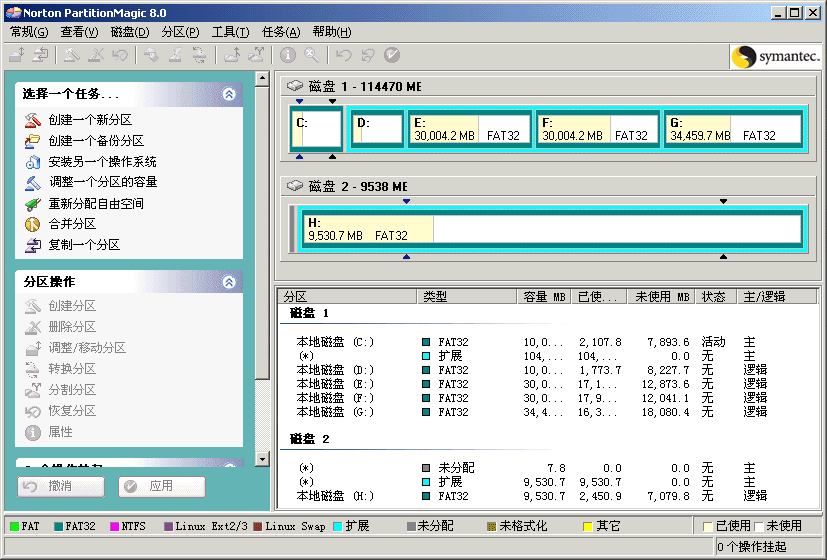Screen dimensions: 827x560
Task: Open the 帮助(H) menu
Action: (332, 32)
